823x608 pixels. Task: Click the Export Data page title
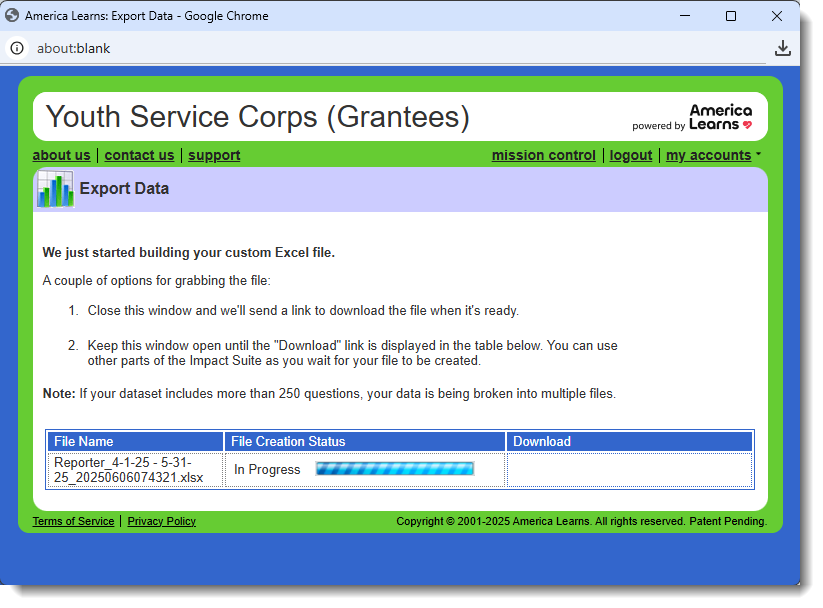pos(124,188)
